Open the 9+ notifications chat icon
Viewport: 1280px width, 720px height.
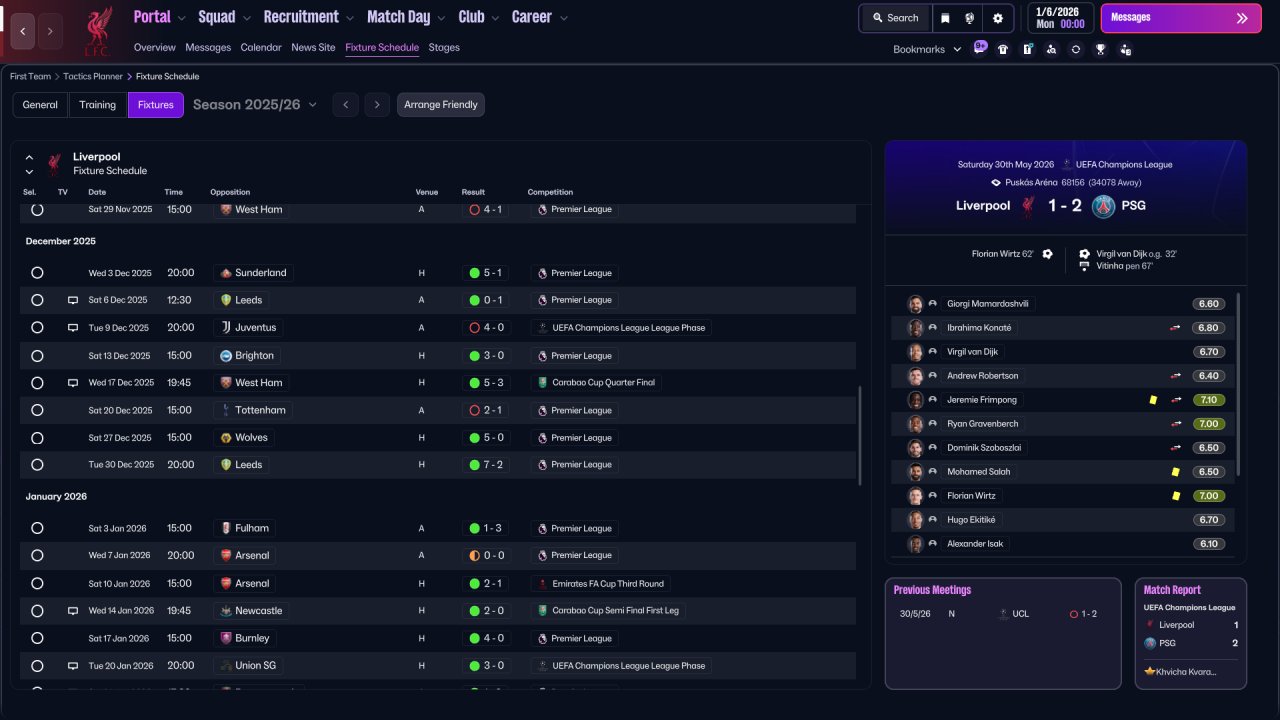click(980, 48)
